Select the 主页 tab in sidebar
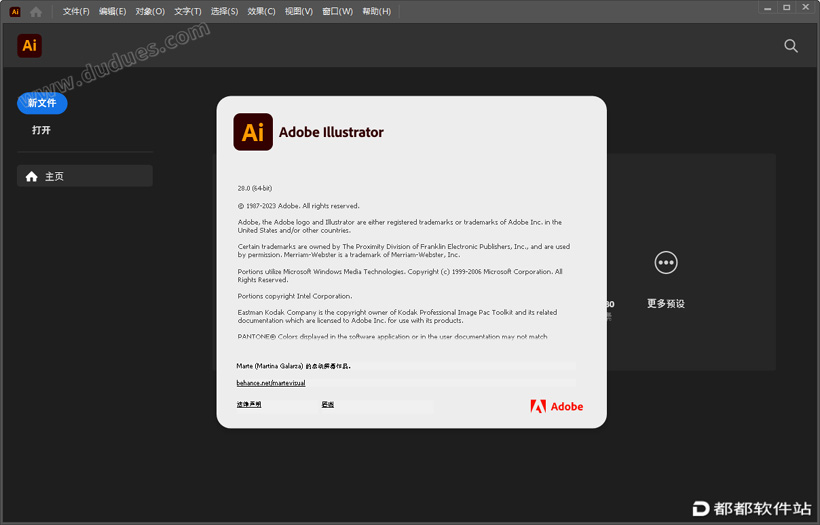 [x=85, y=176]
